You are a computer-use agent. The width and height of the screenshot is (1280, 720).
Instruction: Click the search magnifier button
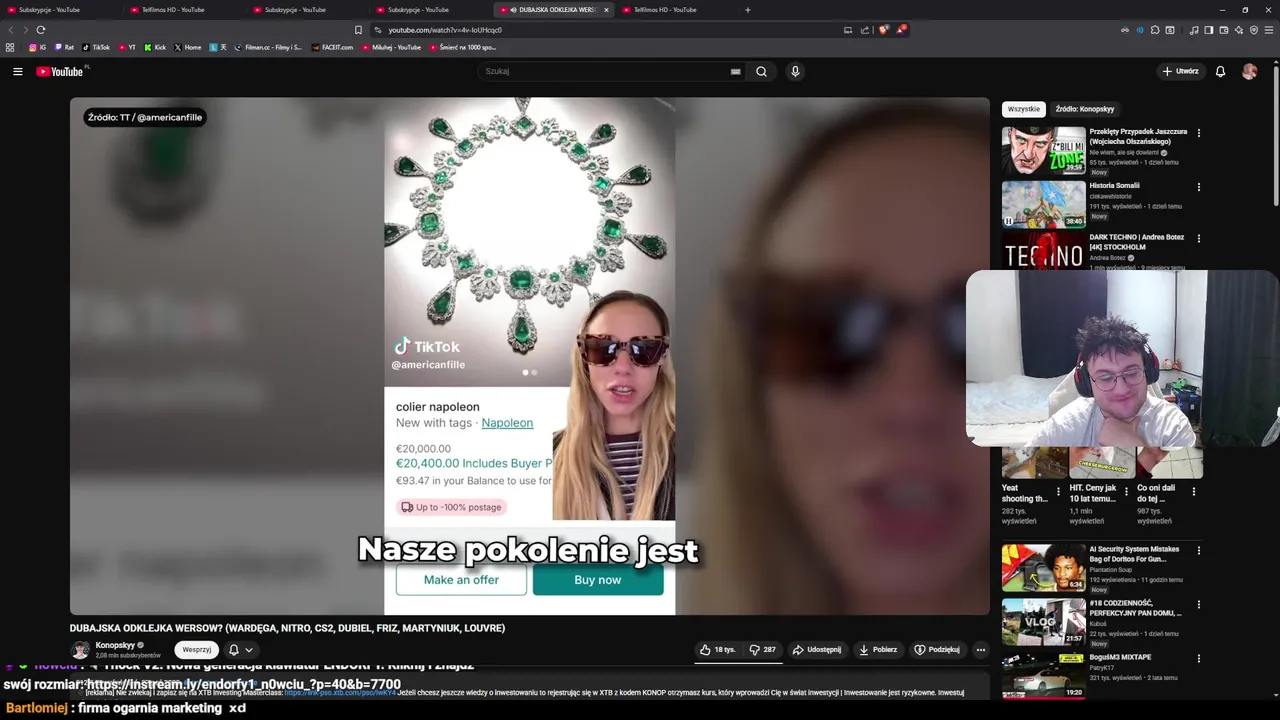point(761,71)
